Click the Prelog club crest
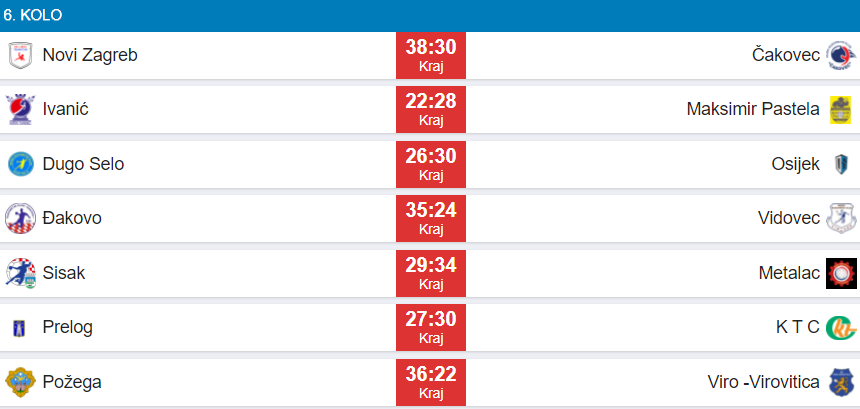 20,327
